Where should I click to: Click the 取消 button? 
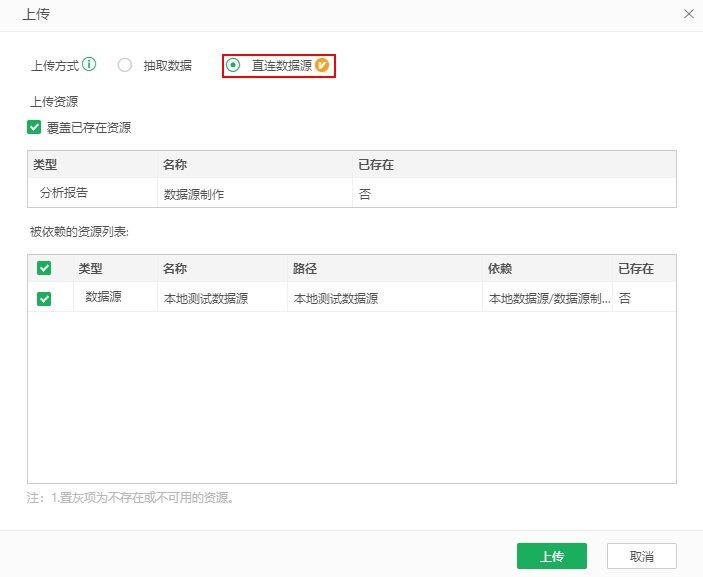(641, 556)
